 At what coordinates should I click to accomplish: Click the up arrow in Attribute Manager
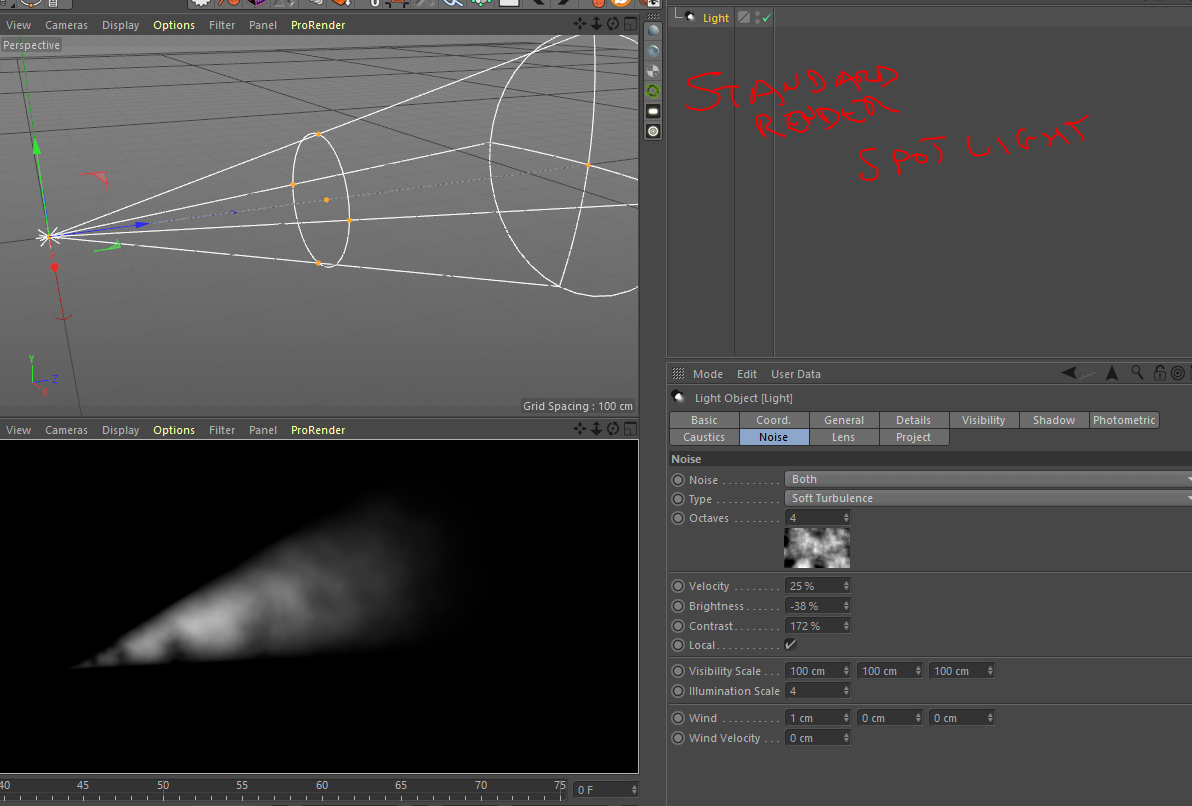1111,373
